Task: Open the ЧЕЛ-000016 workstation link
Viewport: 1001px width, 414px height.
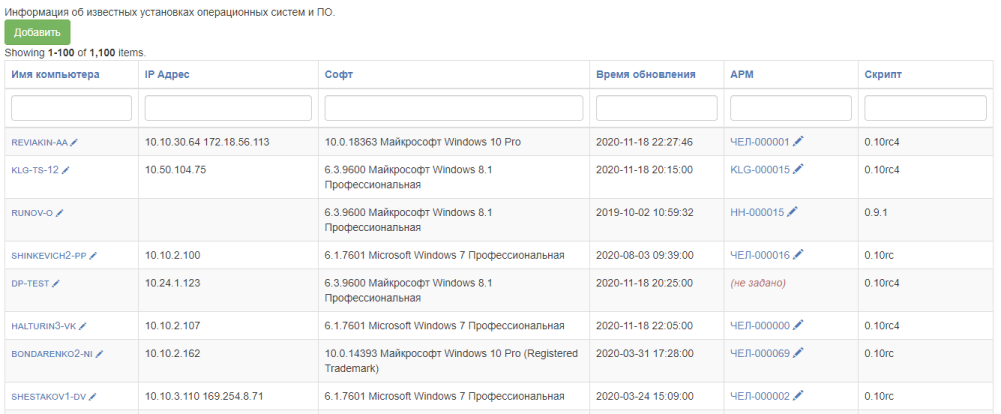Action: (760, 255)
